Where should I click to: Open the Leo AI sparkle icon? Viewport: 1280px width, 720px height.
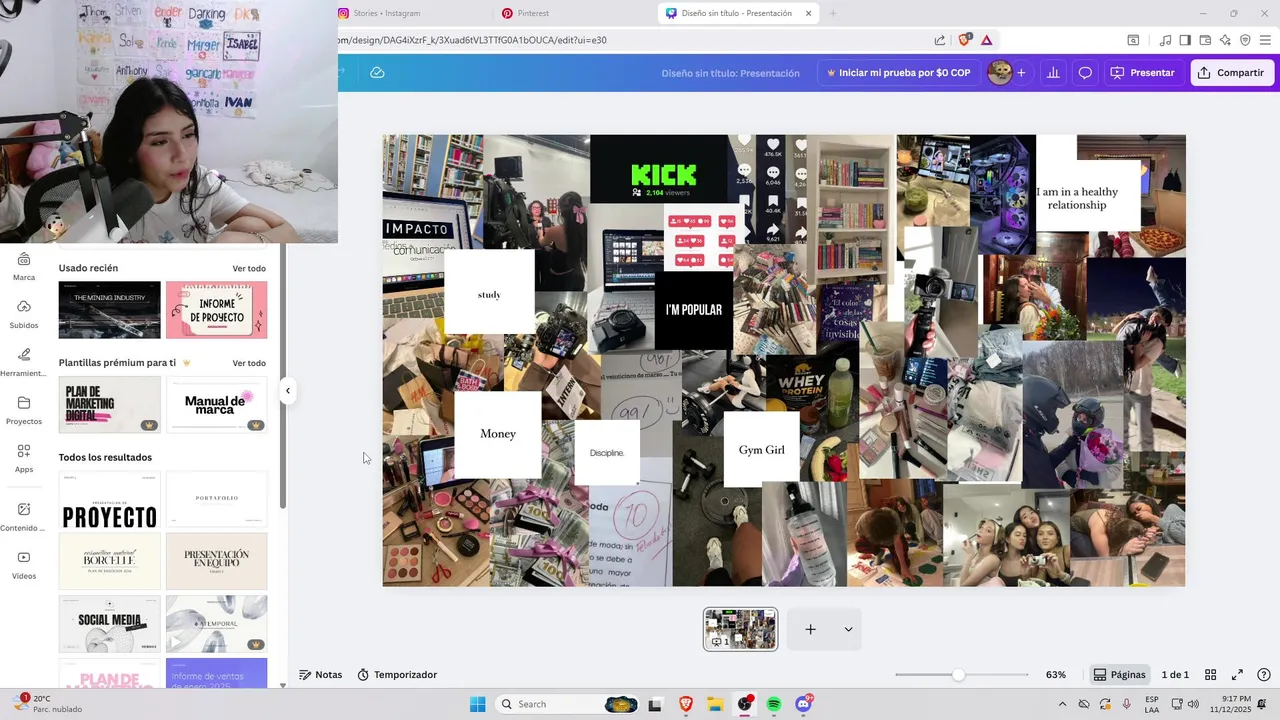[1225, 40]
